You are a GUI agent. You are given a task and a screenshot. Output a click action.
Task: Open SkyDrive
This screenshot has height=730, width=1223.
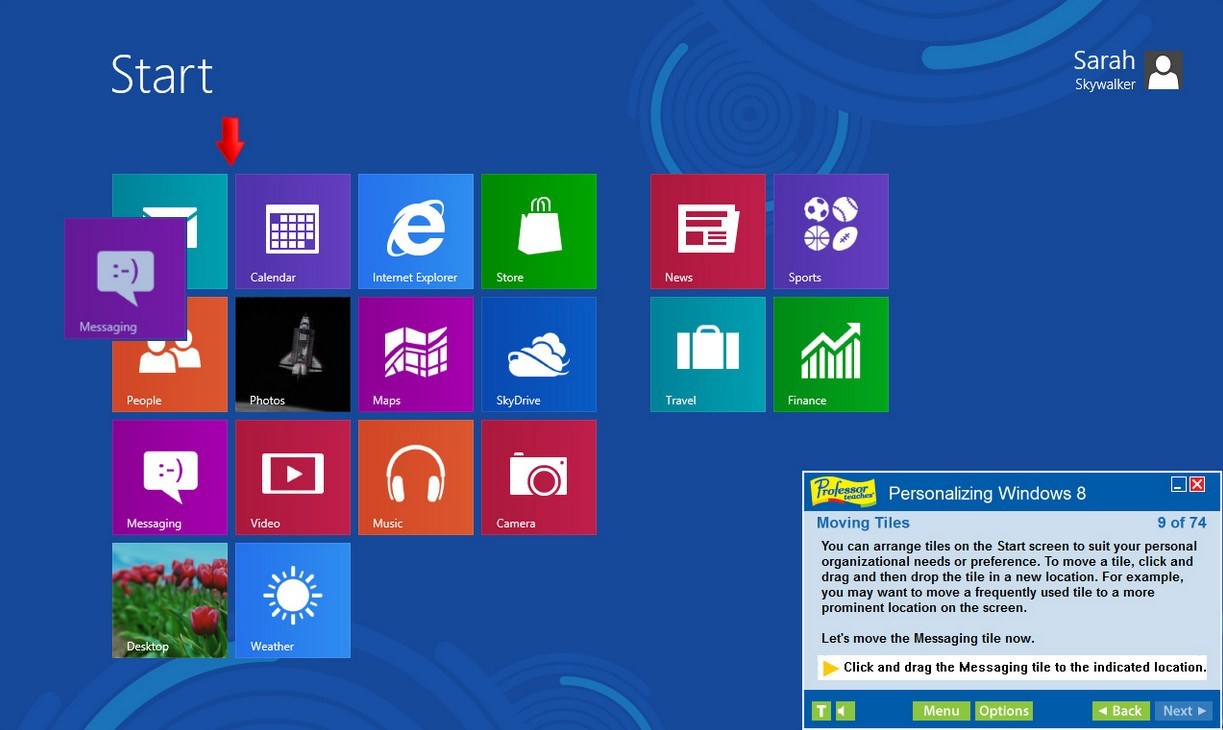538,354
